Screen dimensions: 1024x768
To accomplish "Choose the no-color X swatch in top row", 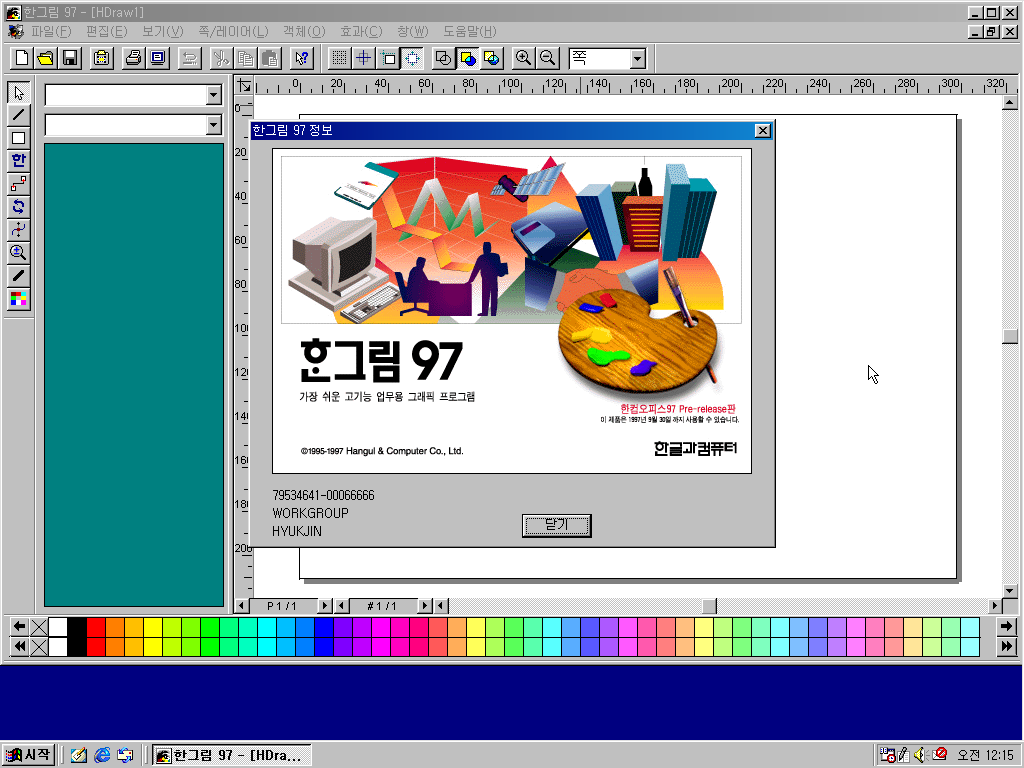I will 39,627.
